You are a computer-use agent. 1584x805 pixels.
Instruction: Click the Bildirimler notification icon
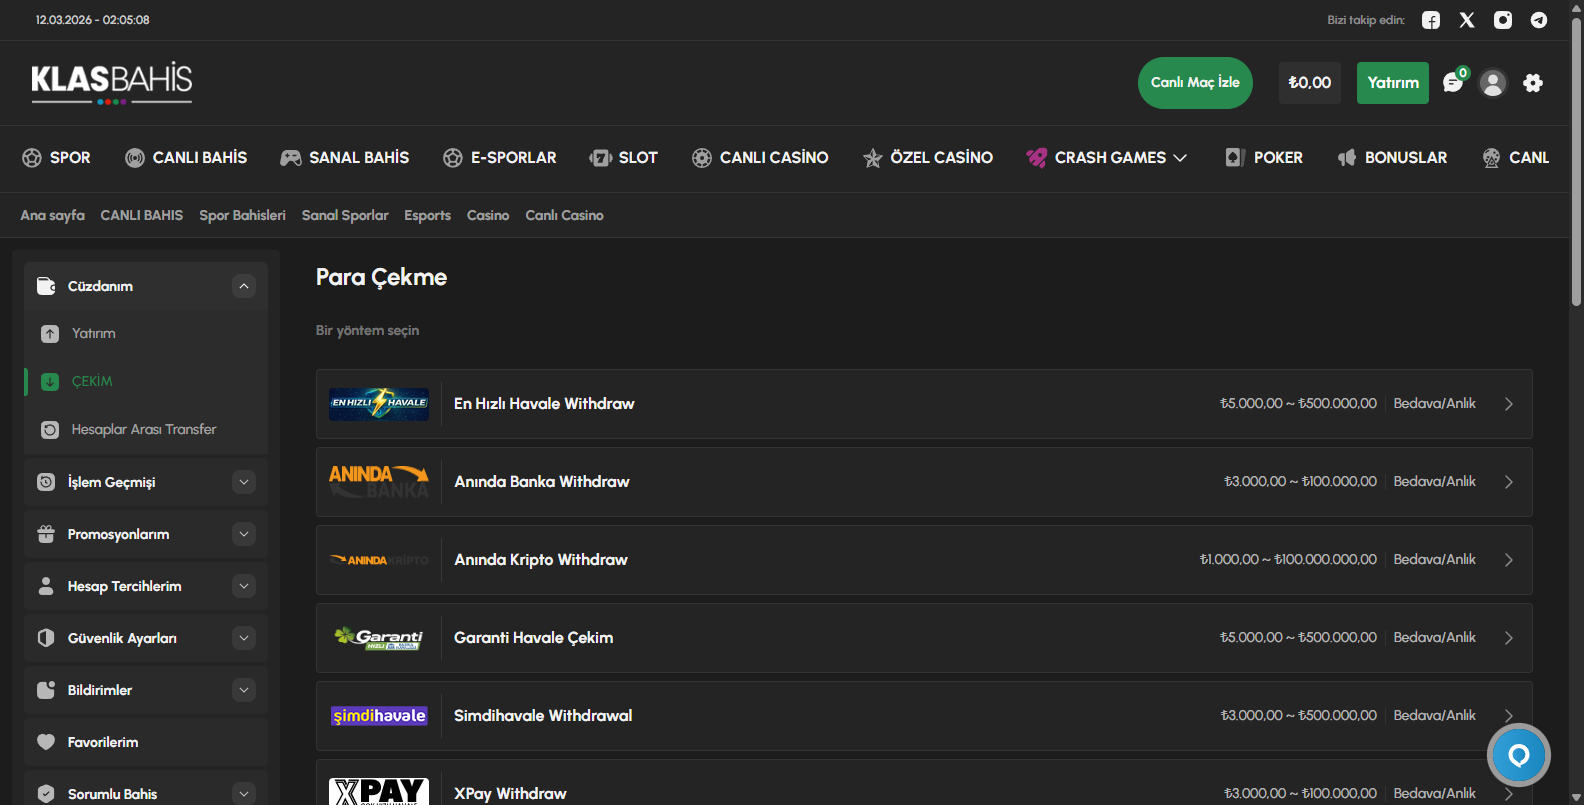[x=46, y=690]
